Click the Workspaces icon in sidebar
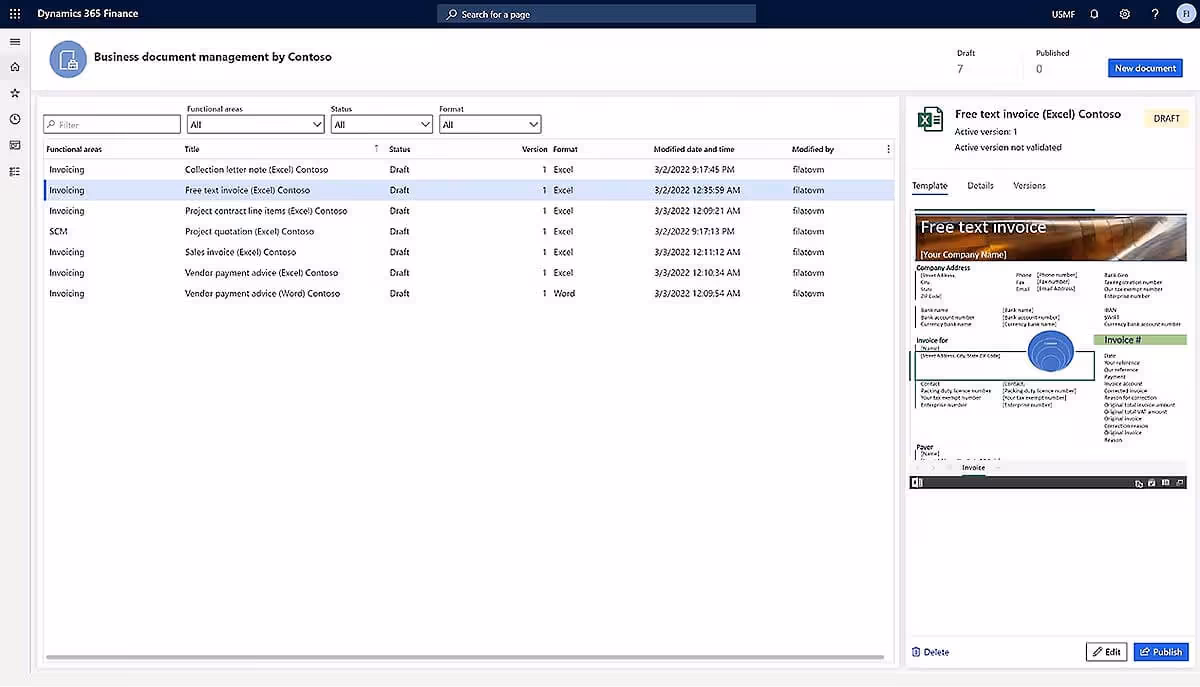Image resolution: width=1200 pixels, height=687 pixels. coord(14,143)
